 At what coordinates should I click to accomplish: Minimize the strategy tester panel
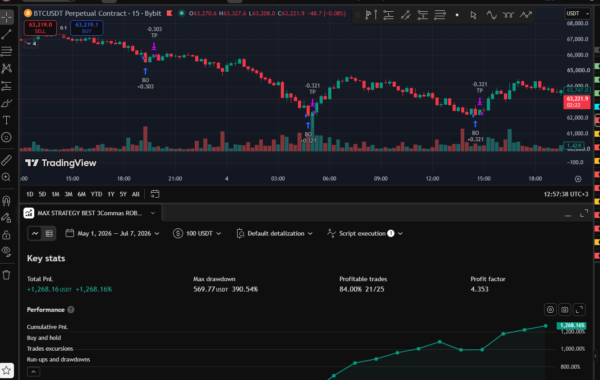(568, 214)
